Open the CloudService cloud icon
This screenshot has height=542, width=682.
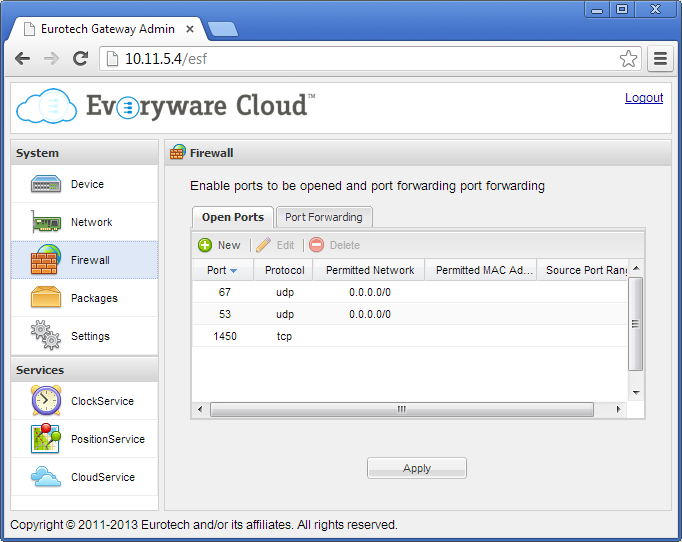[46, 476]
